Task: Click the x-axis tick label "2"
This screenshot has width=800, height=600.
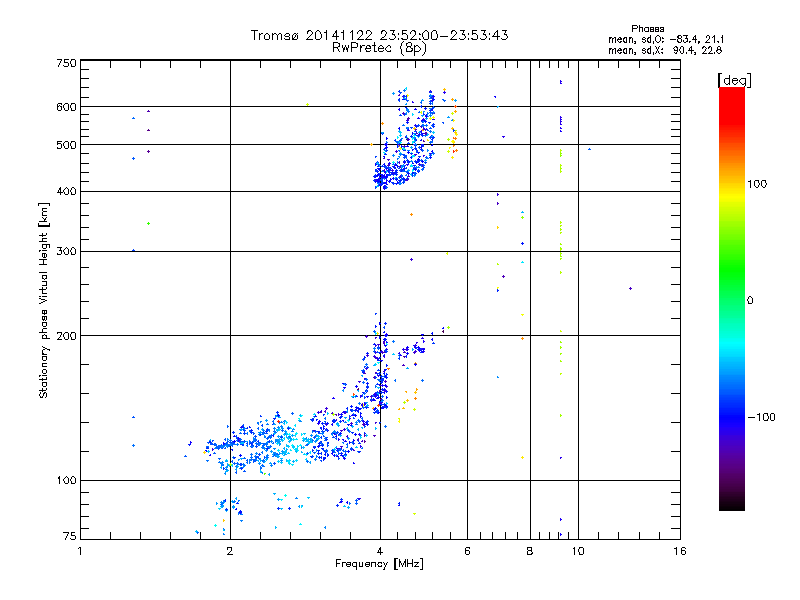Action: click(x=230, y=551)
